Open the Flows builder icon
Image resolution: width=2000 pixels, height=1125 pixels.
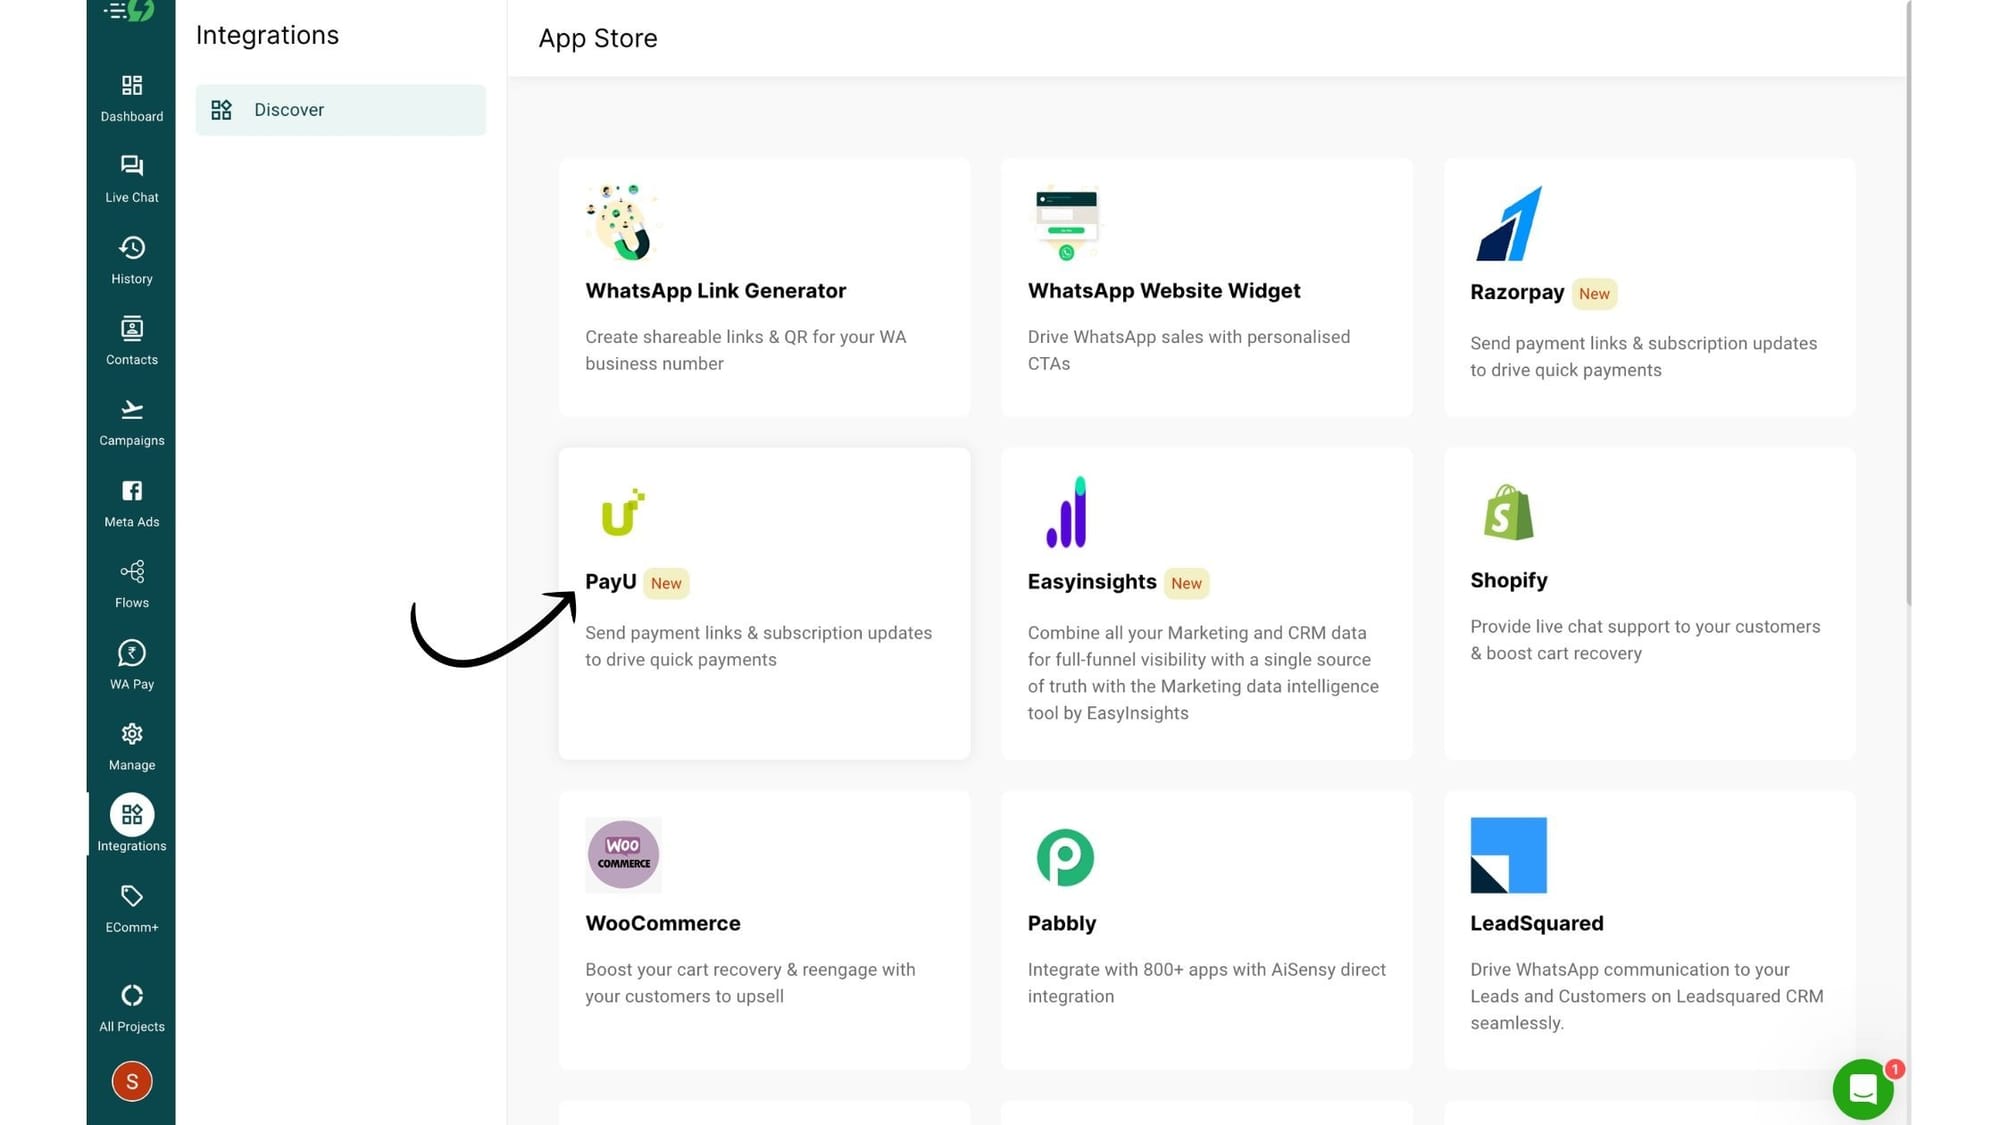(131, 583)
